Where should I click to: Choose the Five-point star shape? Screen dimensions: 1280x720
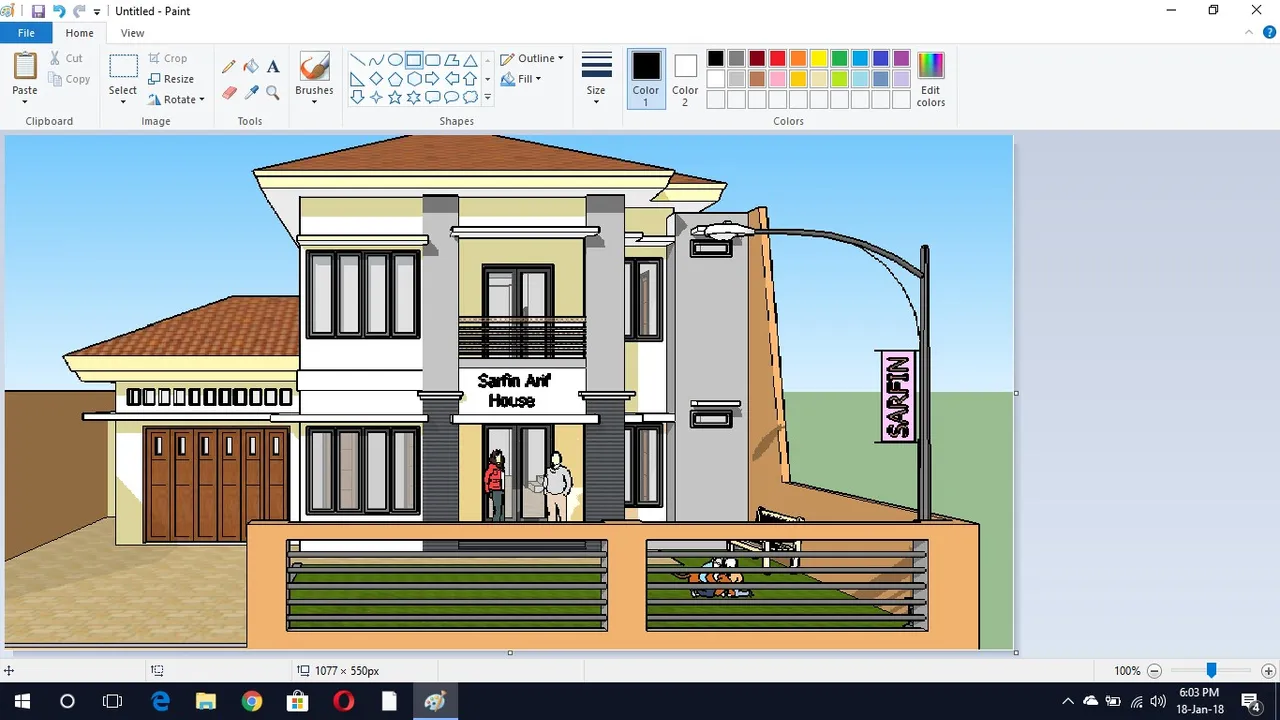point(395,97)
